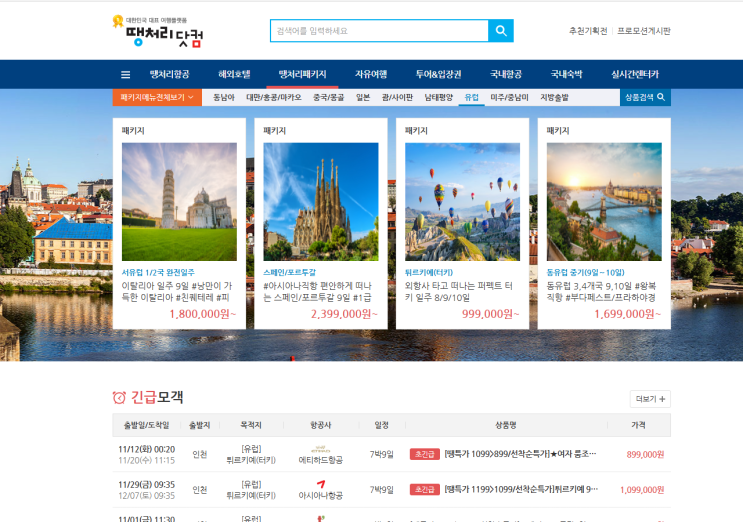The height and width of the screenshot is (522, 743).
Task: Open the 스페인/포르투갈 title link
Action: coord(290,272)
